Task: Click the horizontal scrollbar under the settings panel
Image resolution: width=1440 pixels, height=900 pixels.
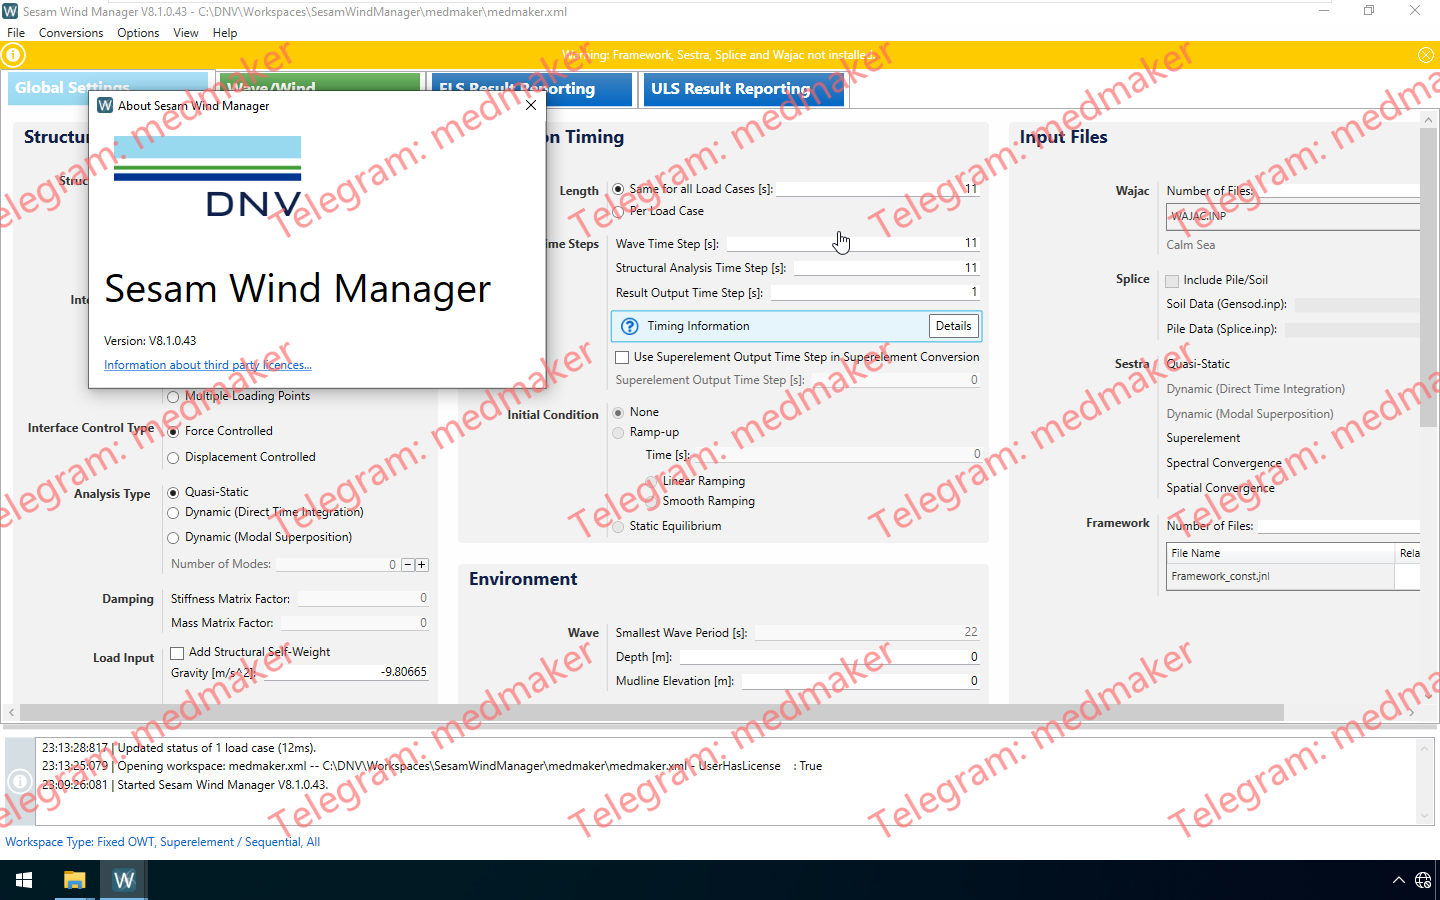Action: coord(652,713)
